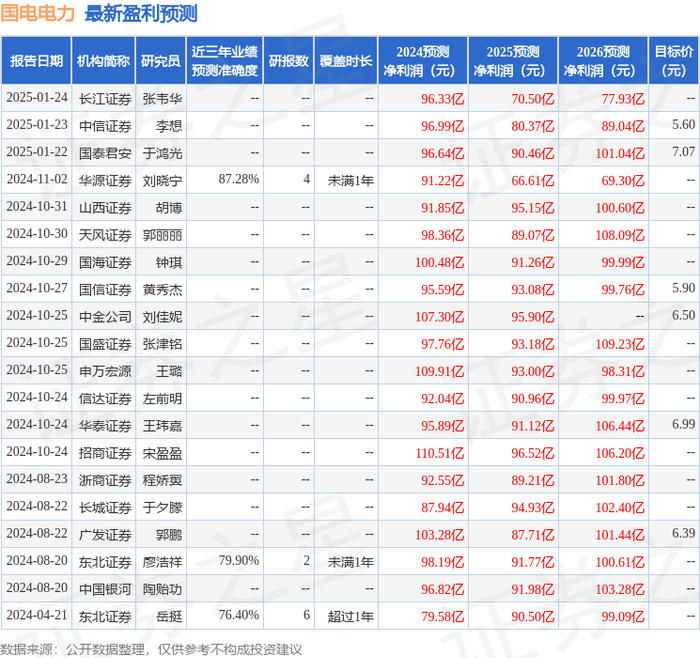The height and width of the screenshot is (658, 700).
Task: Click analyst name 廖浩祥
Action: pyautogui.click(x=162, y=562)
